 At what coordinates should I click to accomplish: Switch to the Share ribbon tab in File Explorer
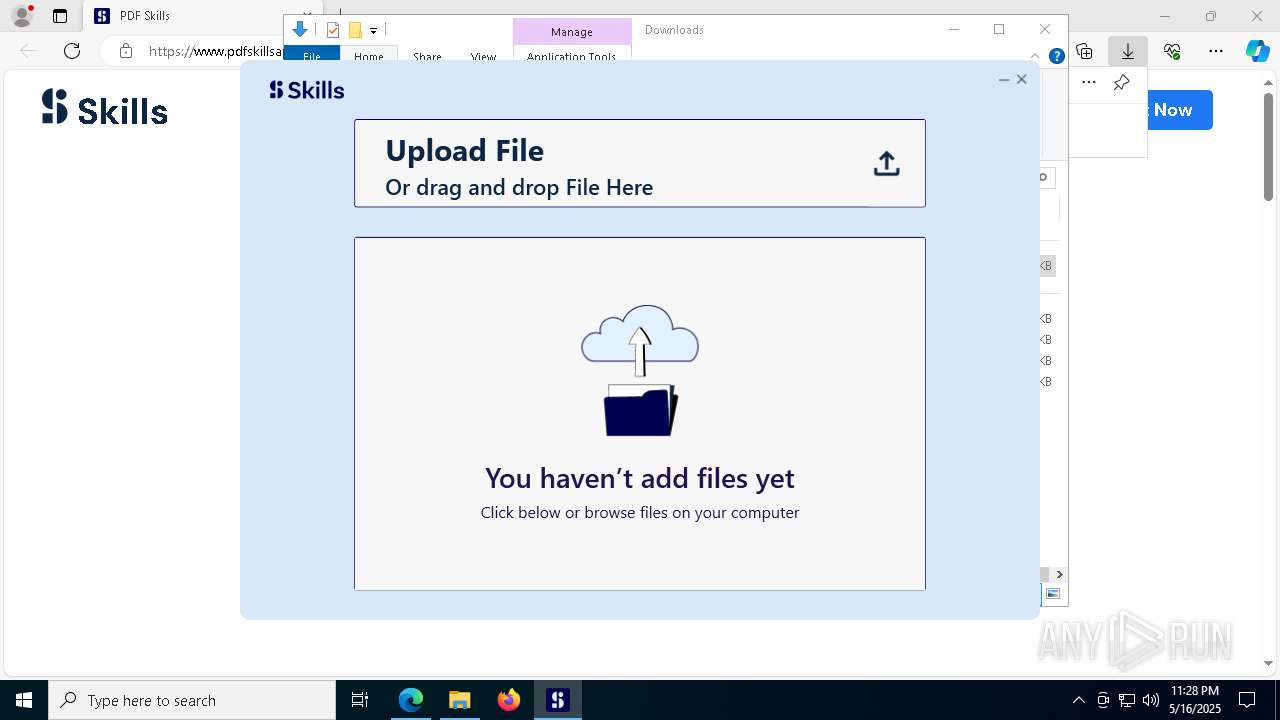[427, 55]
